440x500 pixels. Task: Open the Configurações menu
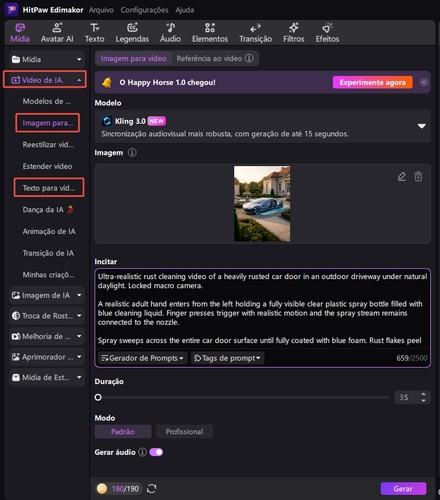pos(145,10)
